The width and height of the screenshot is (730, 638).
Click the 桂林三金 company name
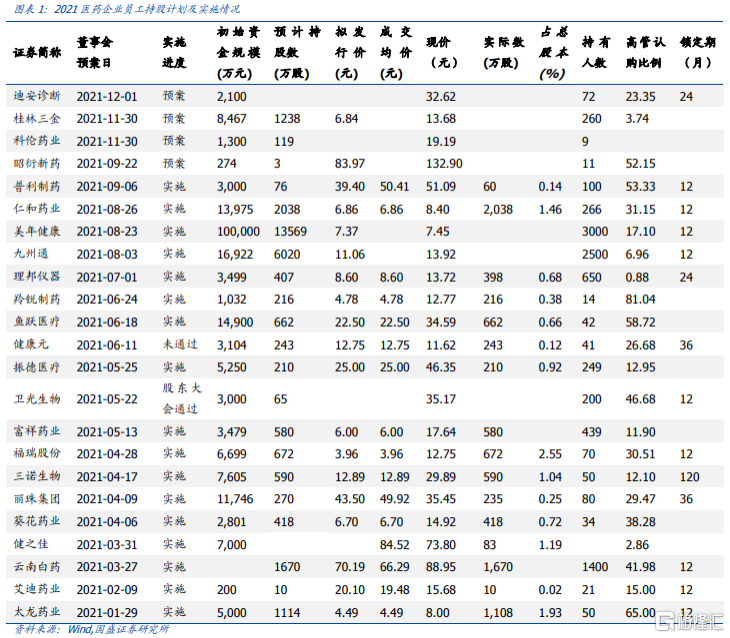pyautogui.click(x=37, y=119)
